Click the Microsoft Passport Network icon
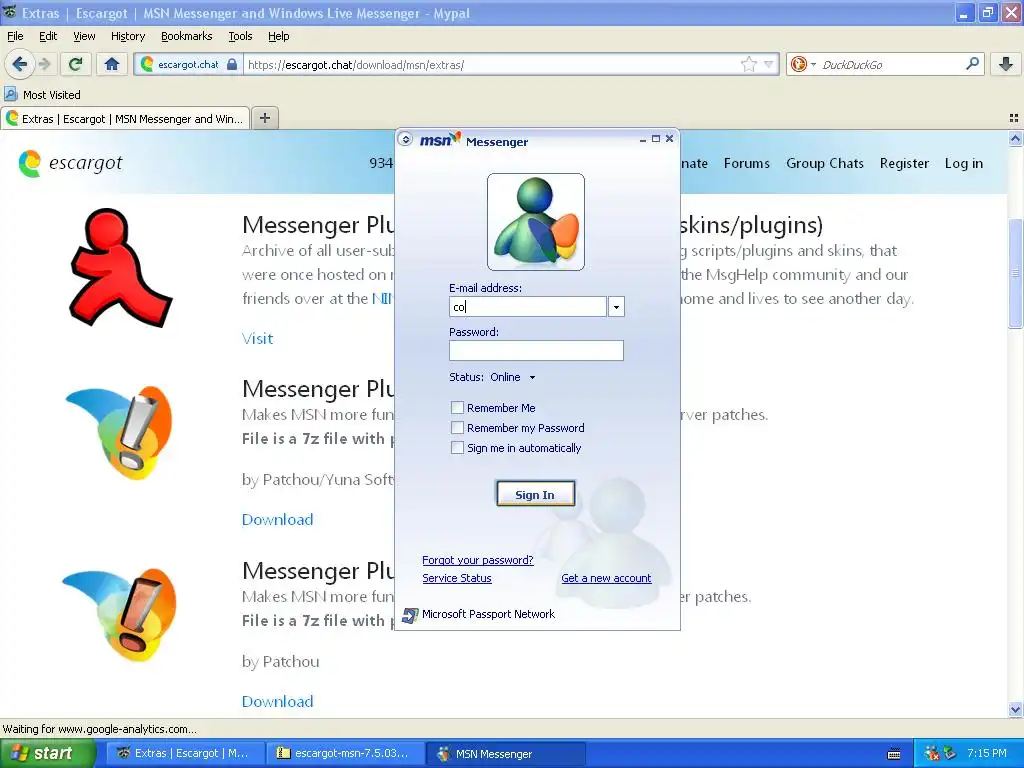The height and width of the screenshot is (768, 1024). pos(409,615)
